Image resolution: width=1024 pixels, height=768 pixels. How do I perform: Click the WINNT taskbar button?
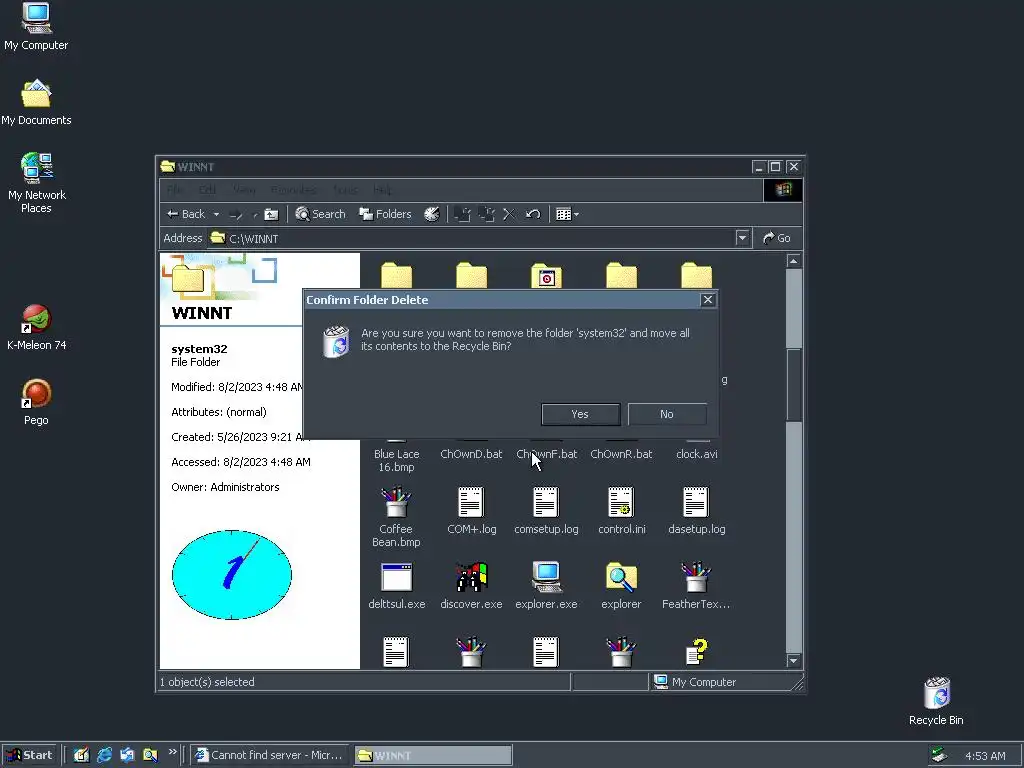tap(433, 755)
